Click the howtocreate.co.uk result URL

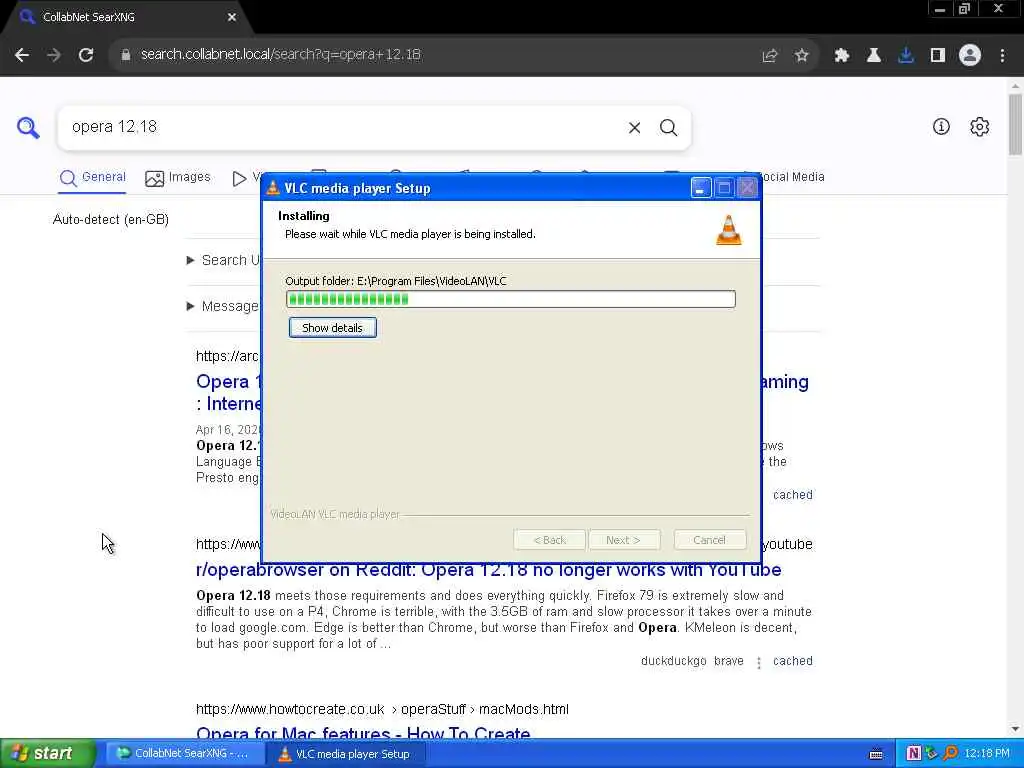coord(382,709)
